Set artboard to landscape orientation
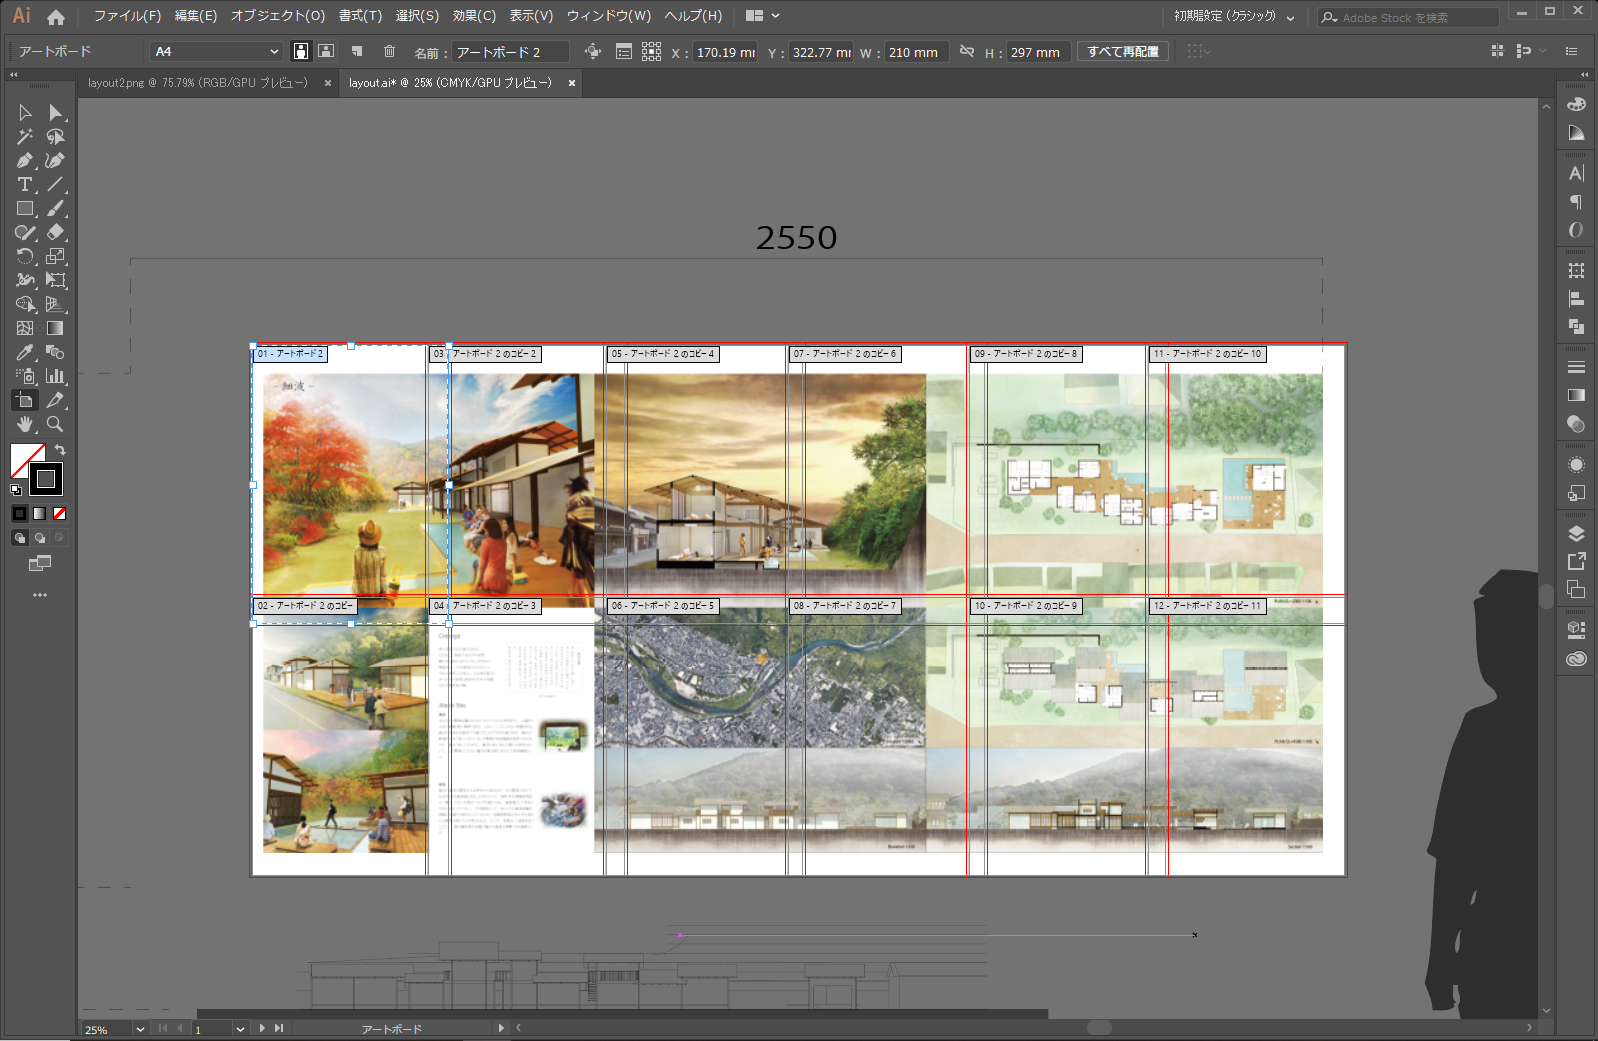The width and height of the screenshot is (1598, 1041). 326,51
